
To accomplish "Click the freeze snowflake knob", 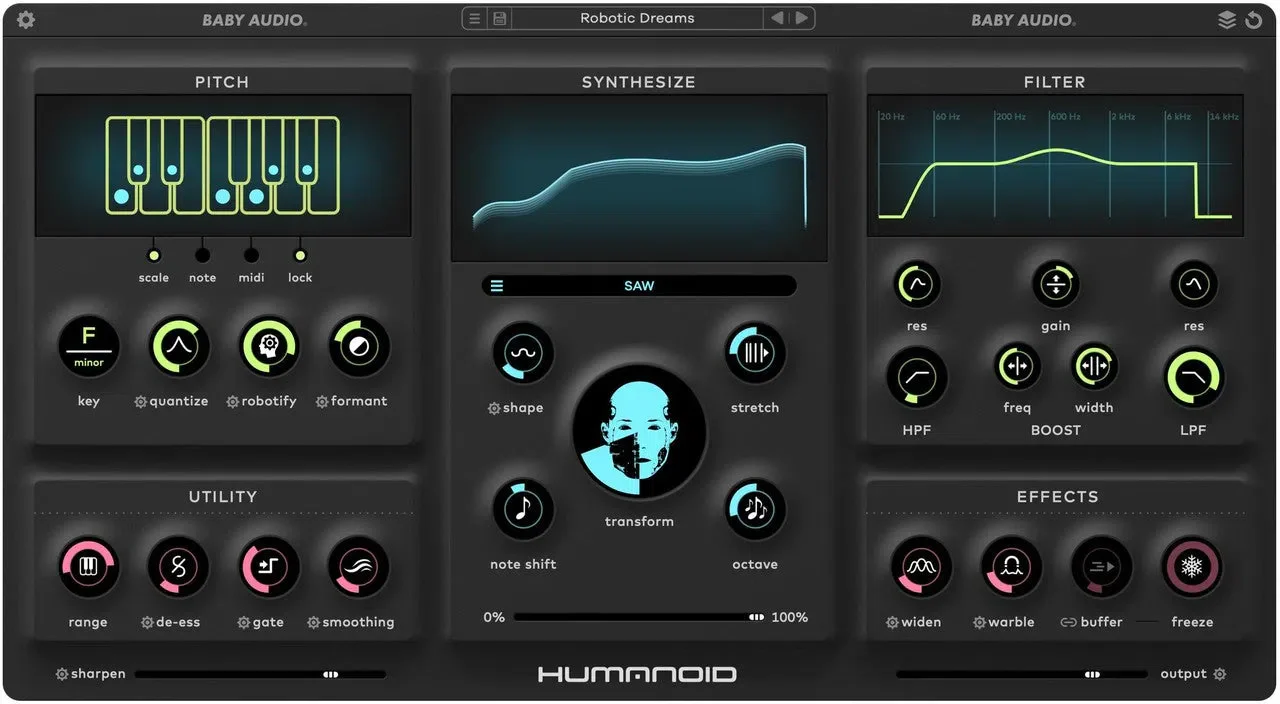I will point(1192,568).
